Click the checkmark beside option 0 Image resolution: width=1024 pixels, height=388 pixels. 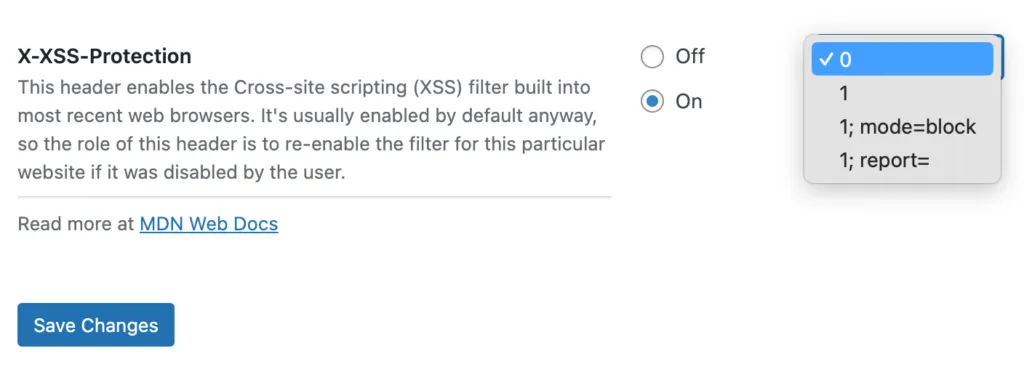coord(826,59)
